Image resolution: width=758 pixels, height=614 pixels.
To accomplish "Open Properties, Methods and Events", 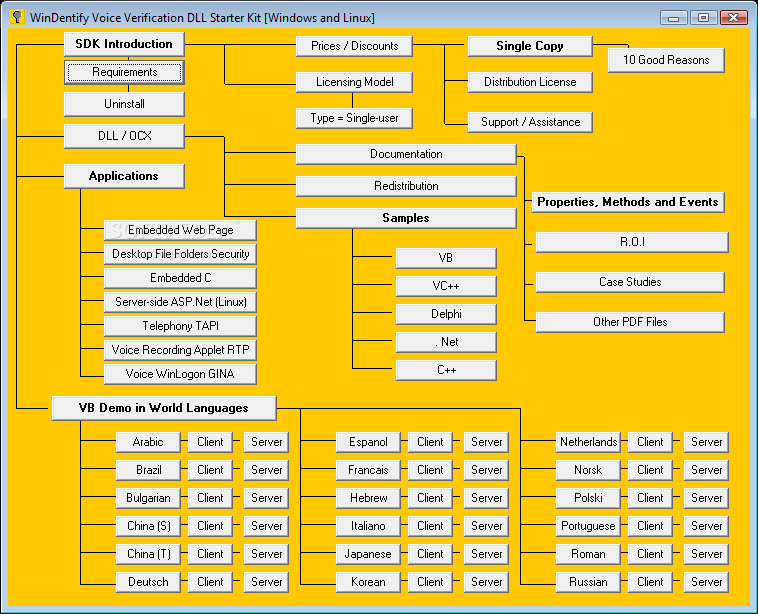I will pyautogui.click(x=628, y=202).
